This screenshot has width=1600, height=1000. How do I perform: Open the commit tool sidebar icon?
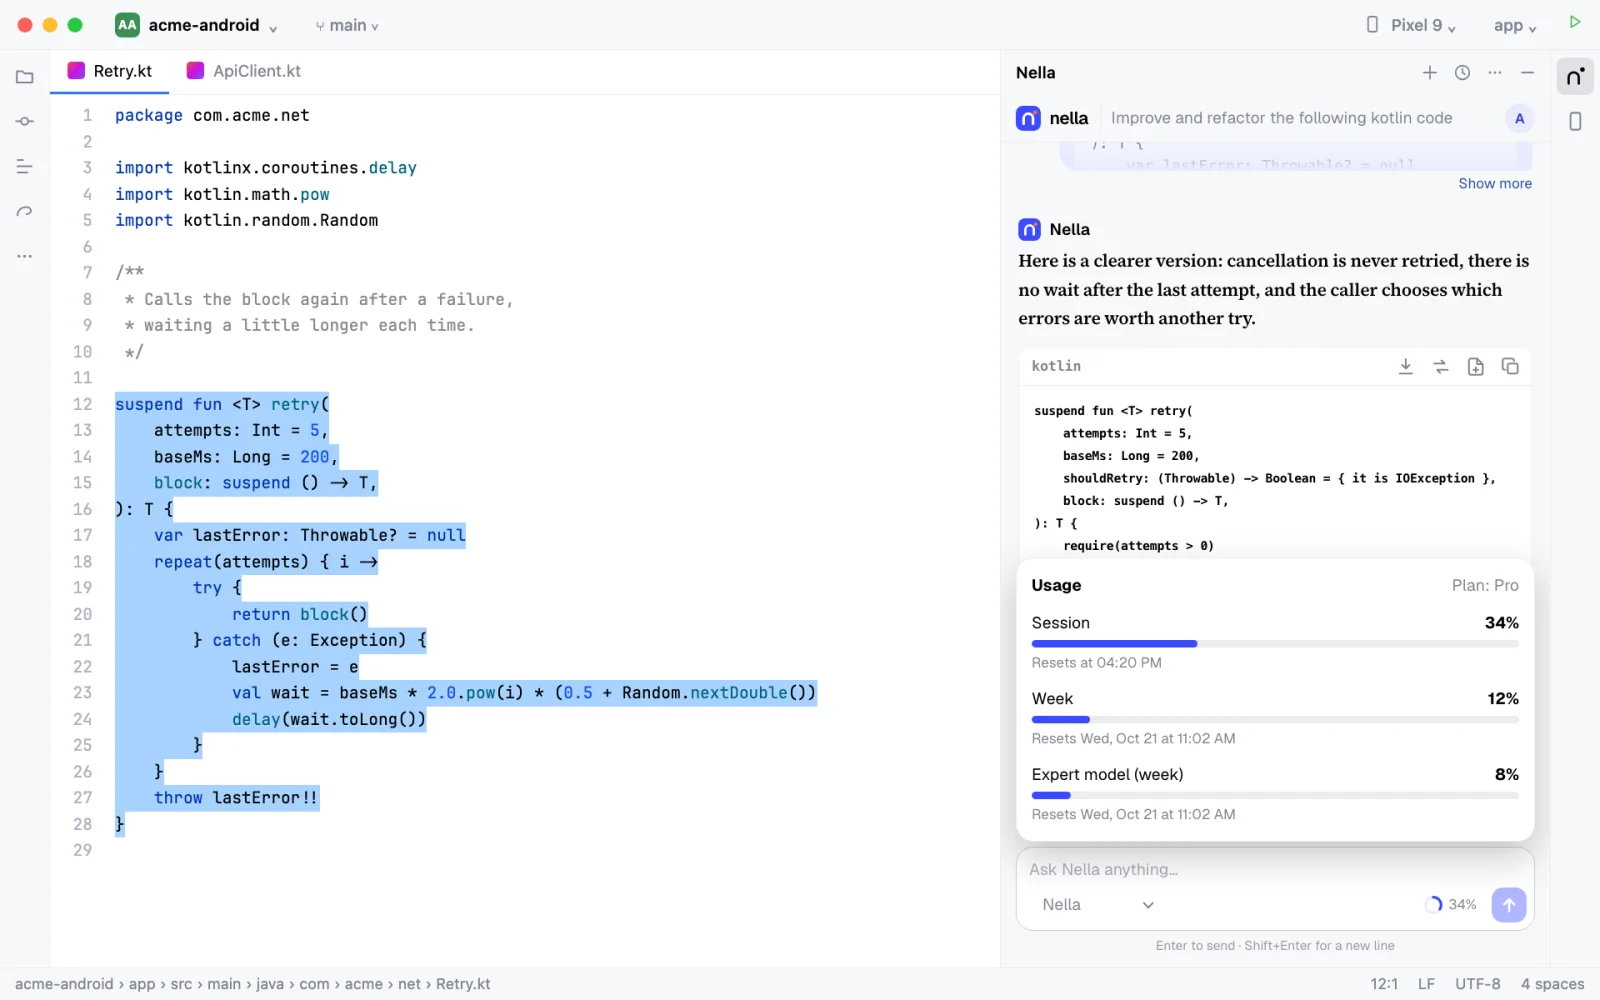25,122
